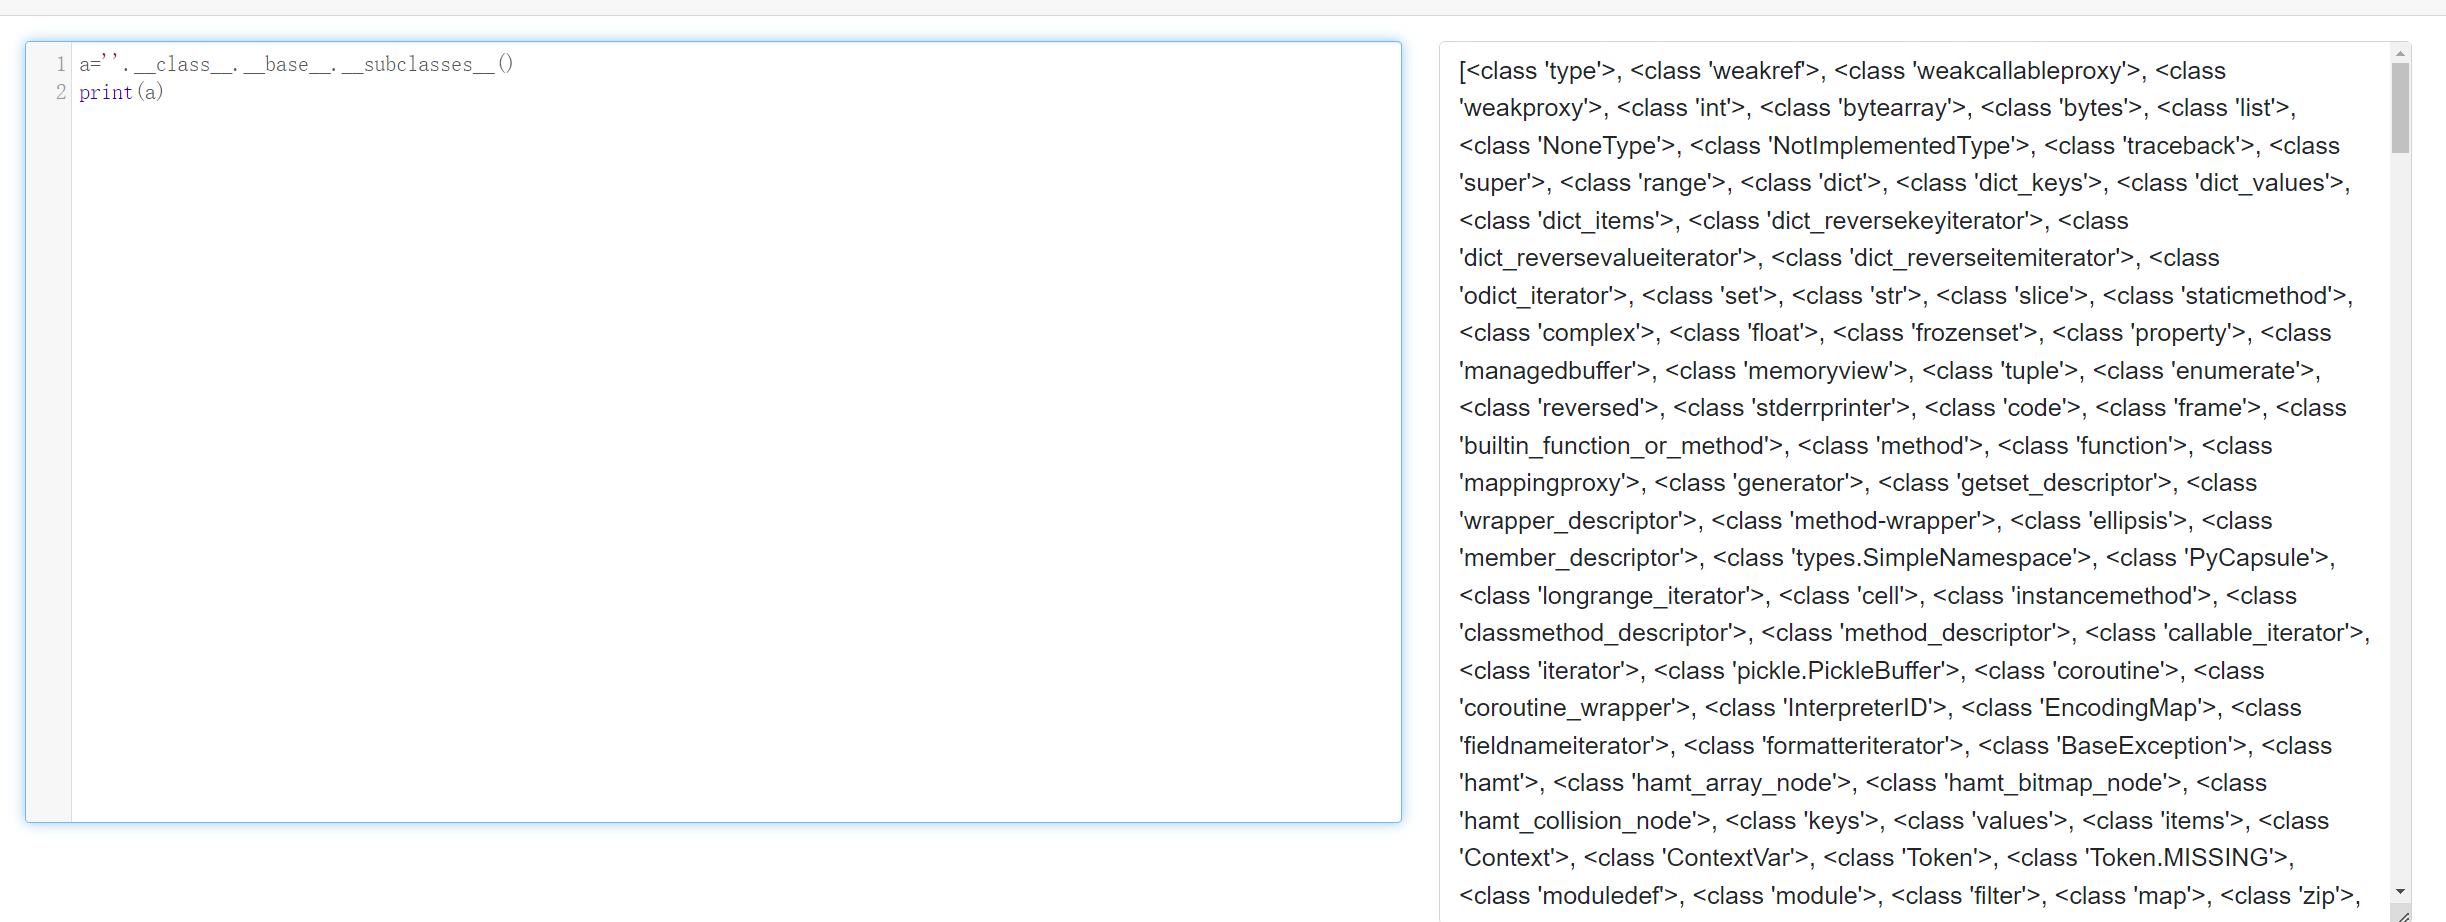Click 'dict_items' in the output
The image size is (2446, 922).
(x=1598, y=221)
